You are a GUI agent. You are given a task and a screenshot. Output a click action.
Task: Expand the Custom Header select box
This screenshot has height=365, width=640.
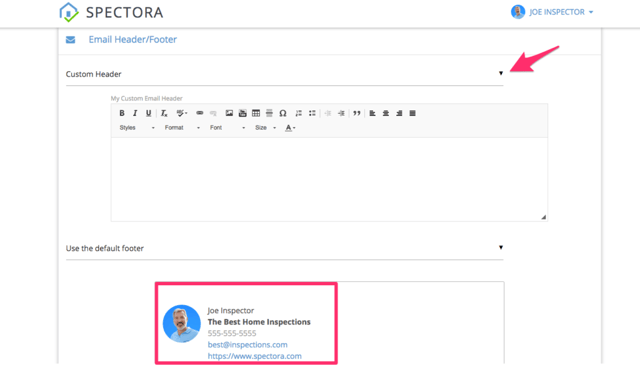click(x=284, y=74)
